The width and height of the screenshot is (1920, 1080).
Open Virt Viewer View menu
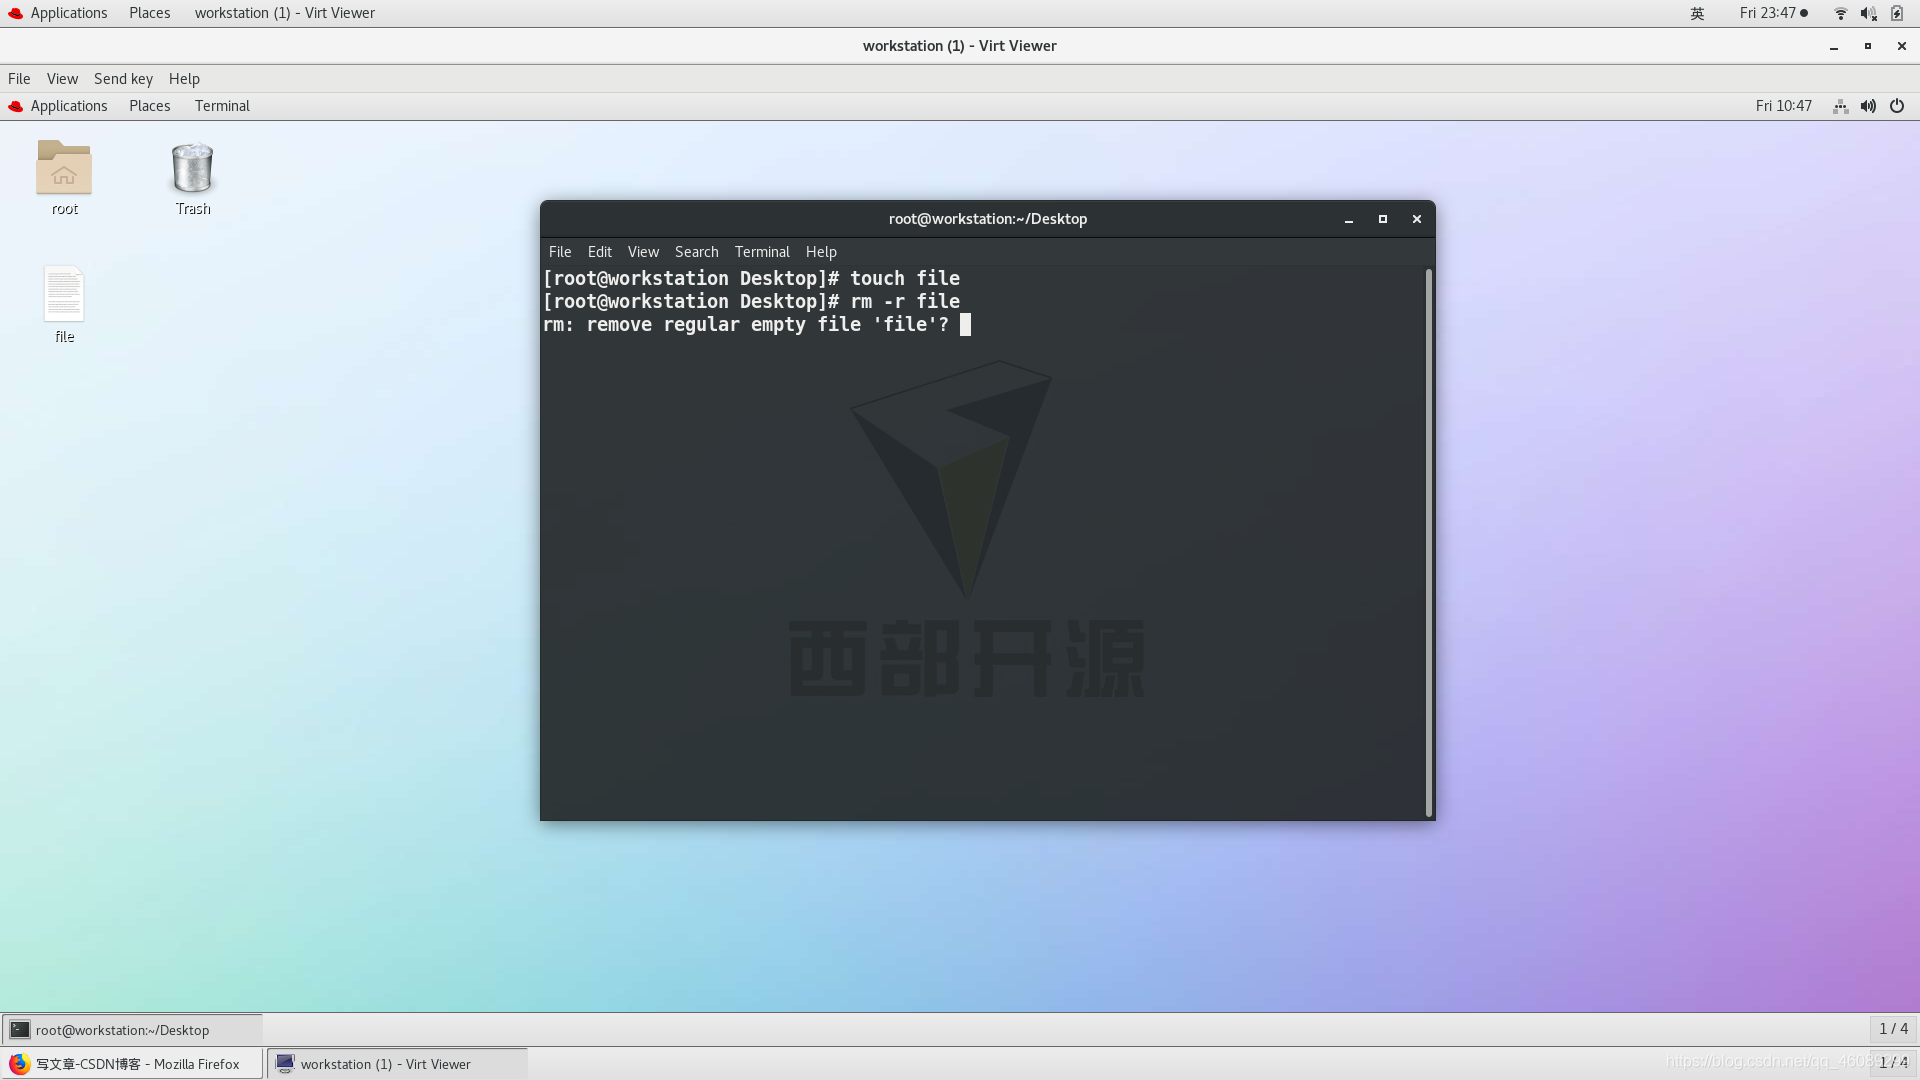tap(62, 79)
